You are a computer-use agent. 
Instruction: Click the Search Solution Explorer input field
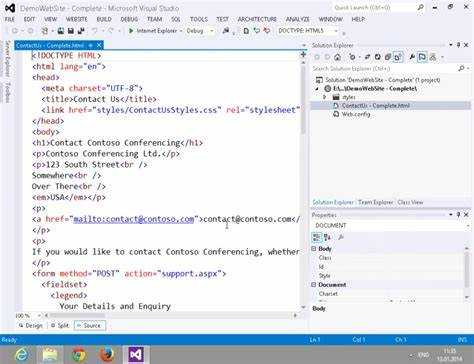coord(383,68)
